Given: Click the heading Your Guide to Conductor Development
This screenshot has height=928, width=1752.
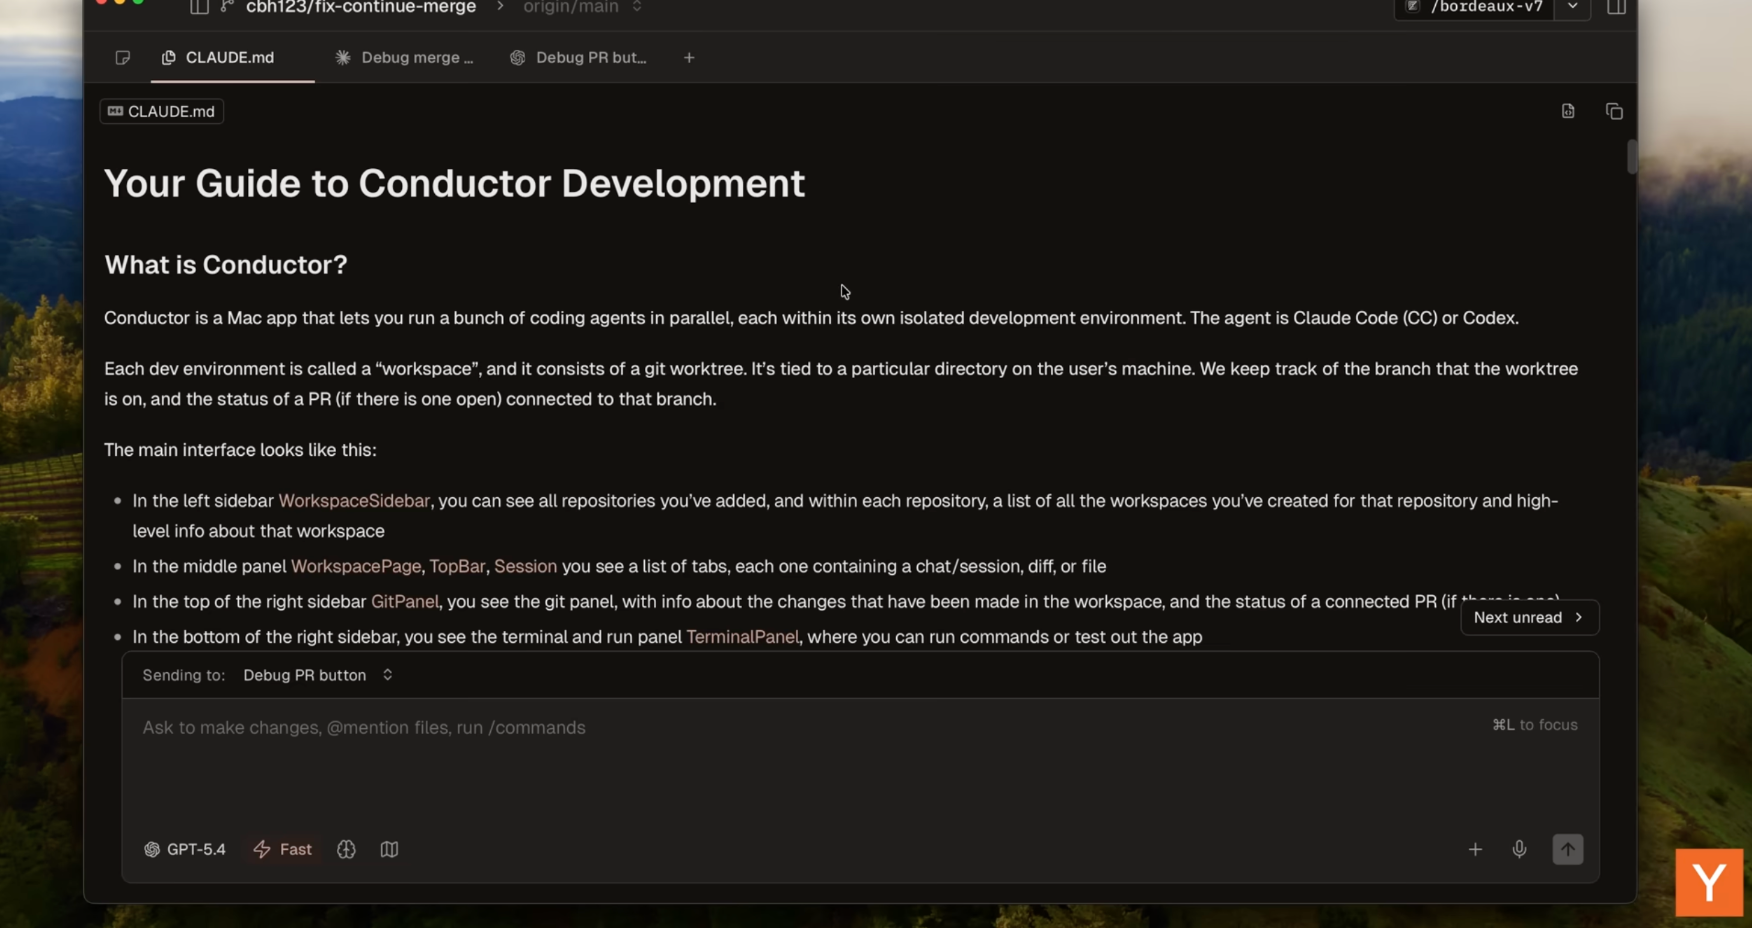Looking at the screenshot, I should pos(454,183).
